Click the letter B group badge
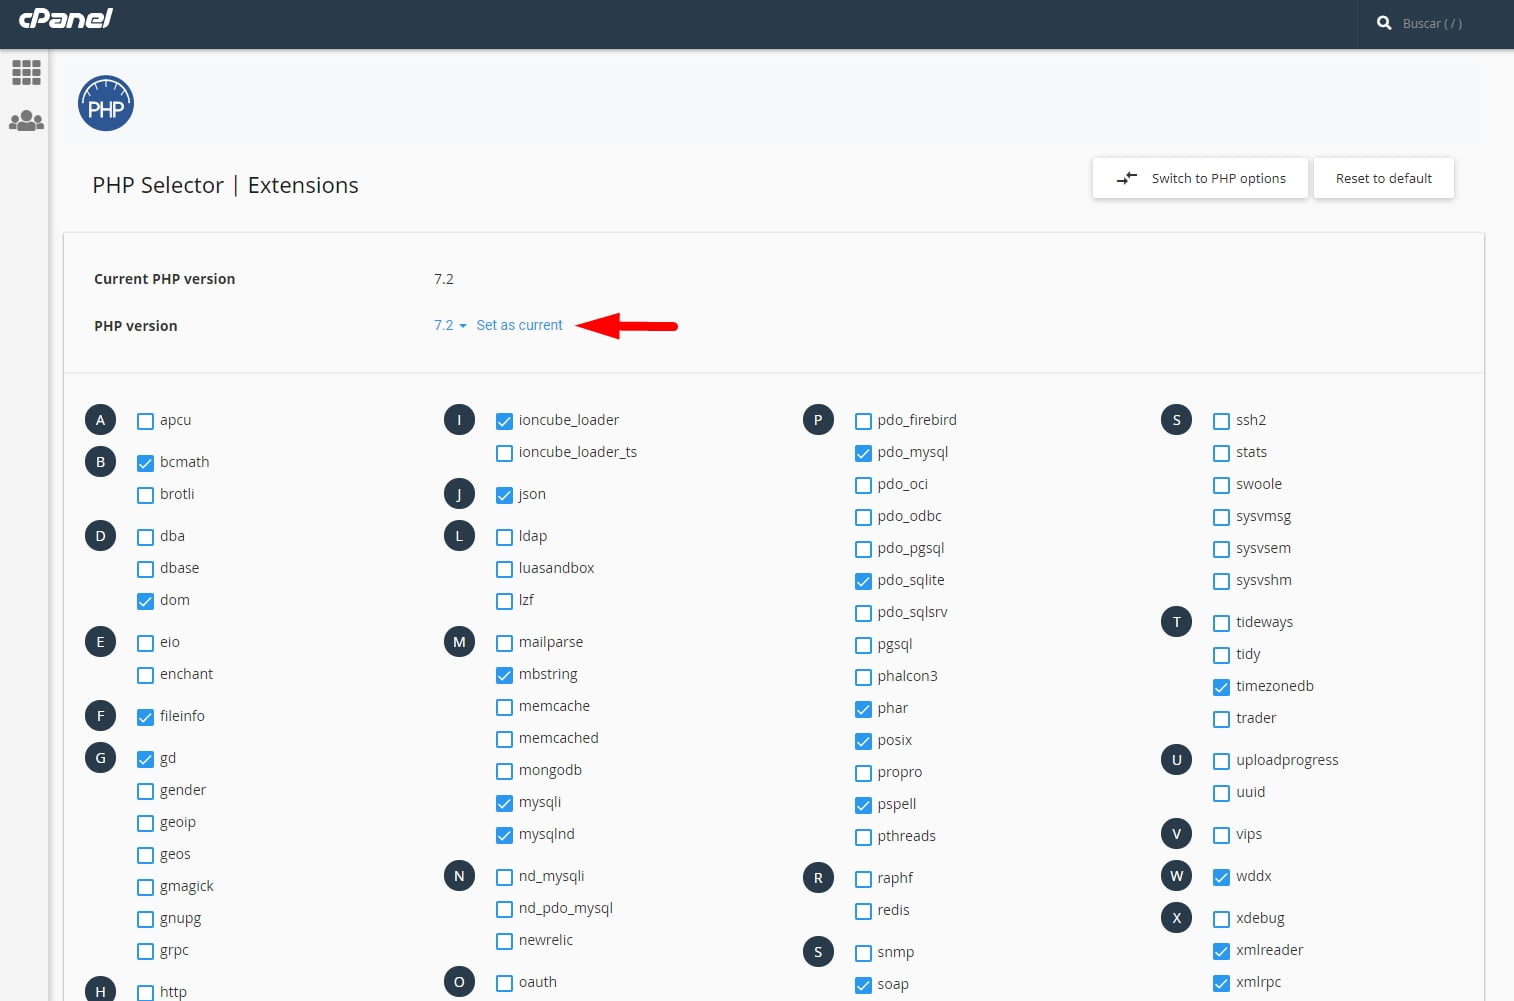Screen dimensions: 1514x1001 [x=100, y=462]
